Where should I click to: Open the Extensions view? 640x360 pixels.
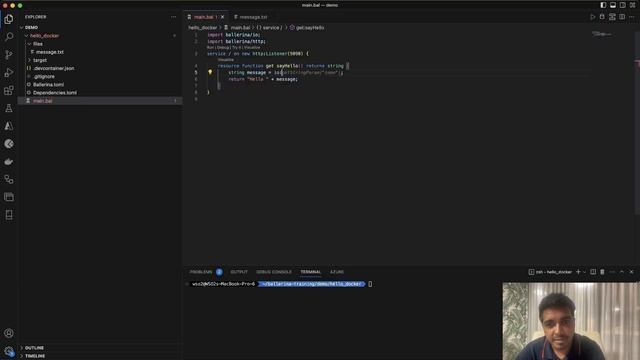point(9,90)
